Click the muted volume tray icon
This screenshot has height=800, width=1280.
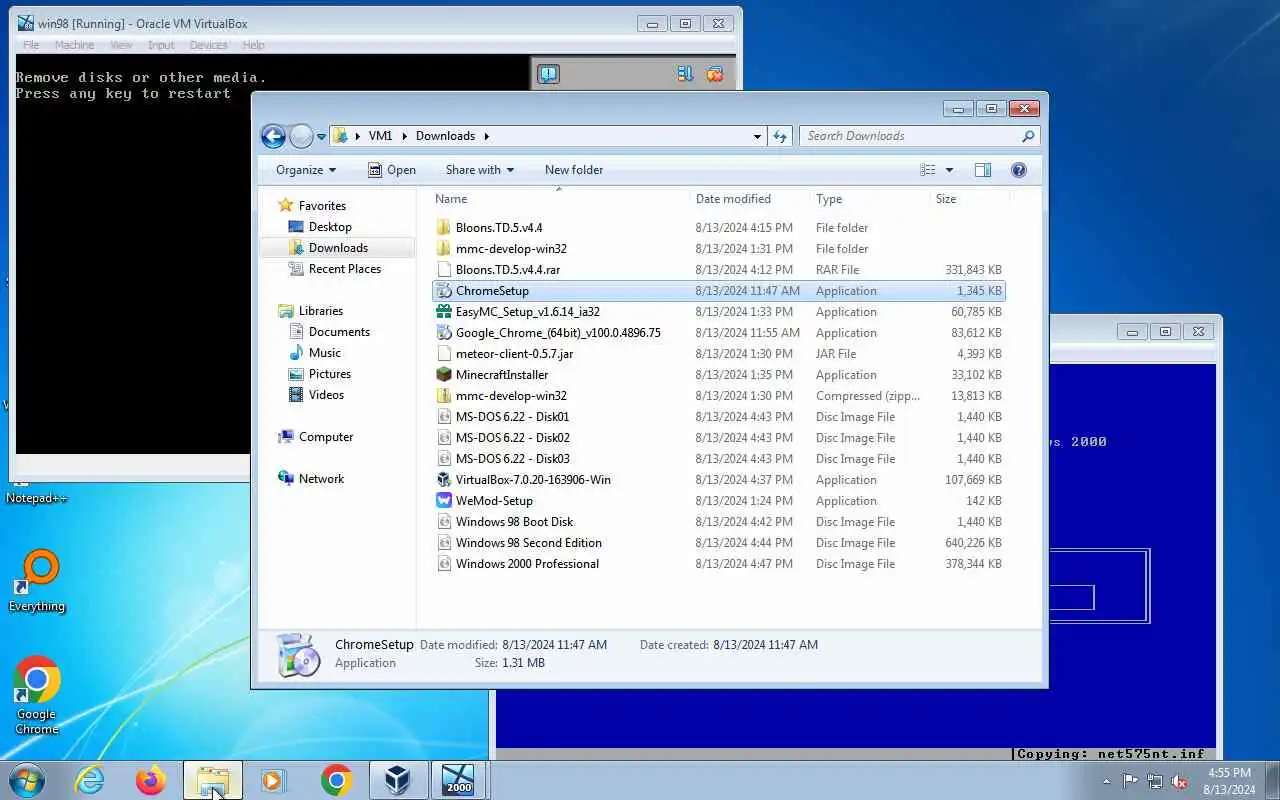click(1179, 781)
